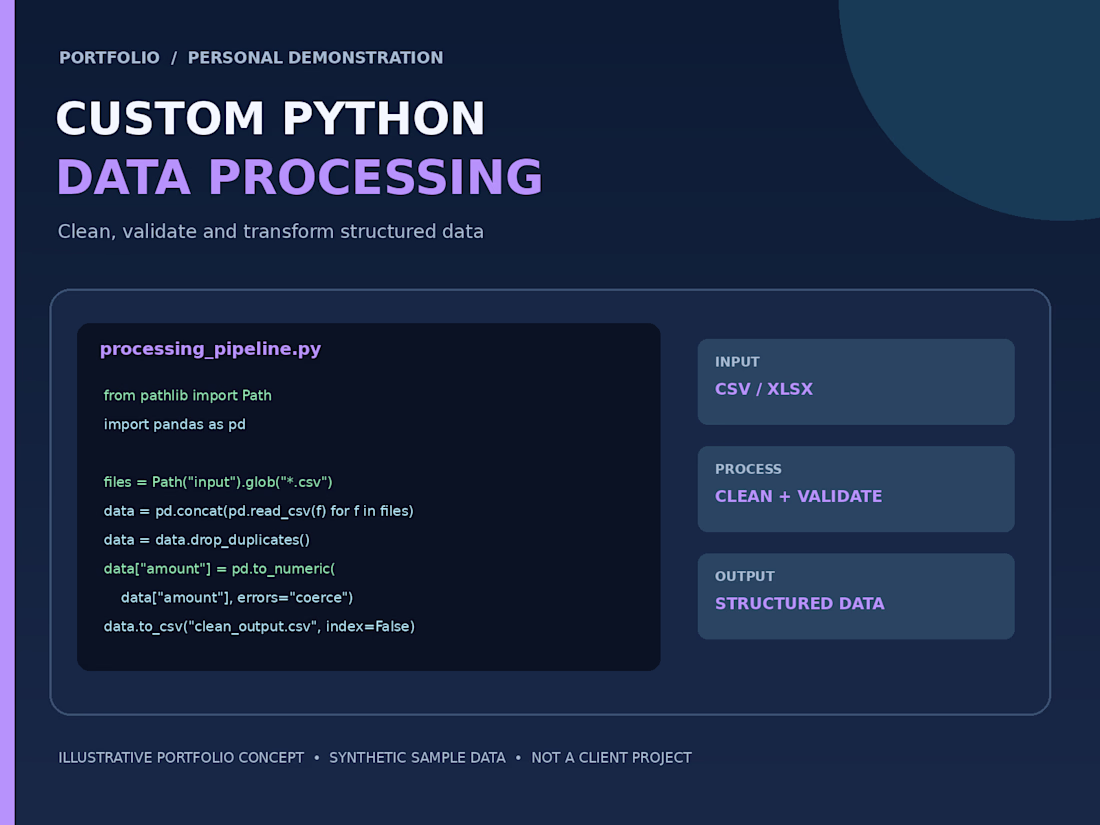This screenshot has height=825, width=1100.
Task: Select the 'data = pd.concat' code line
Action: point(259,511)
